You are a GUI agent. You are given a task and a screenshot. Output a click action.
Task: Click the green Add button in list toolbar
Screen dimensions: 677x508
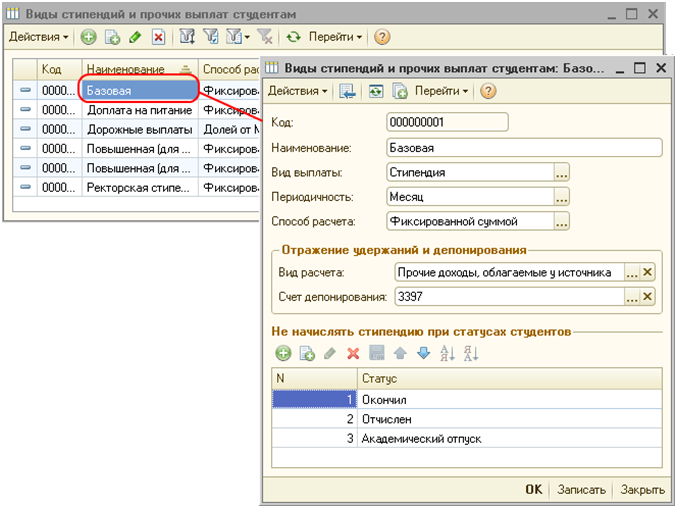click(x=88, y=37)
